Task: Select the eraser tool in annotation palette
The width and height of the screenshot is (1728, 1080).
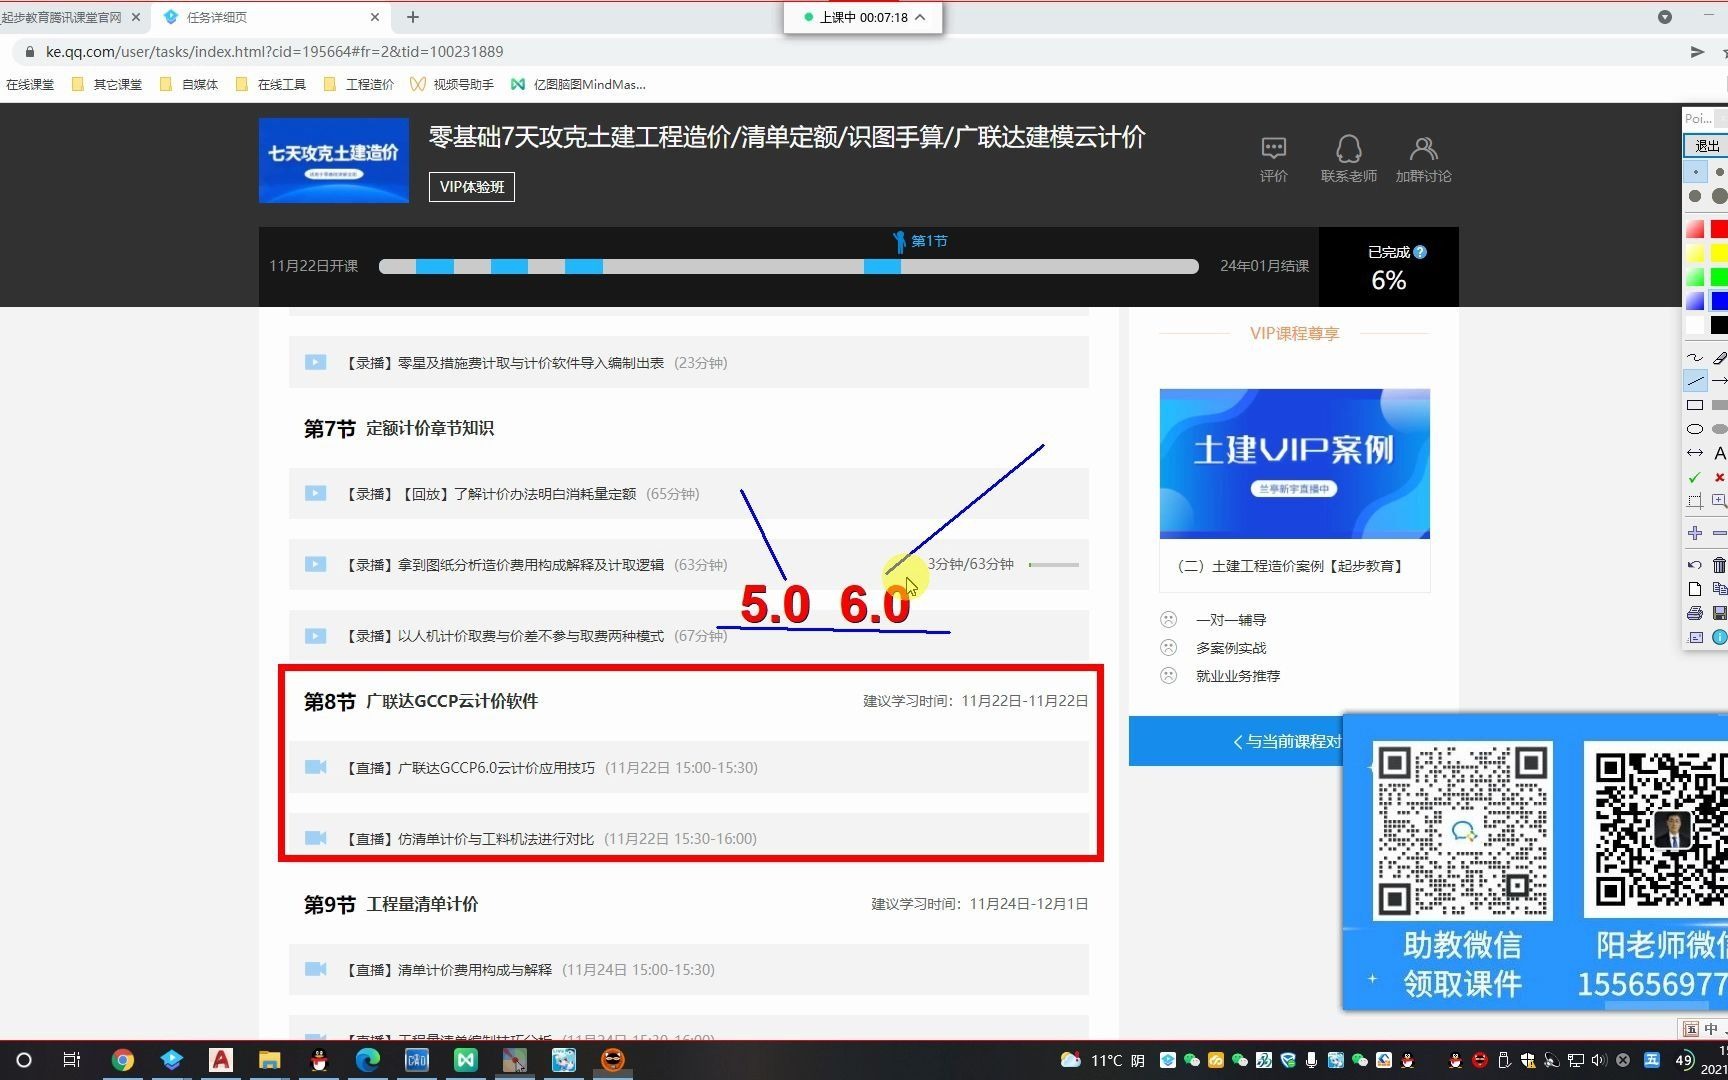Action: [1719, 357]
